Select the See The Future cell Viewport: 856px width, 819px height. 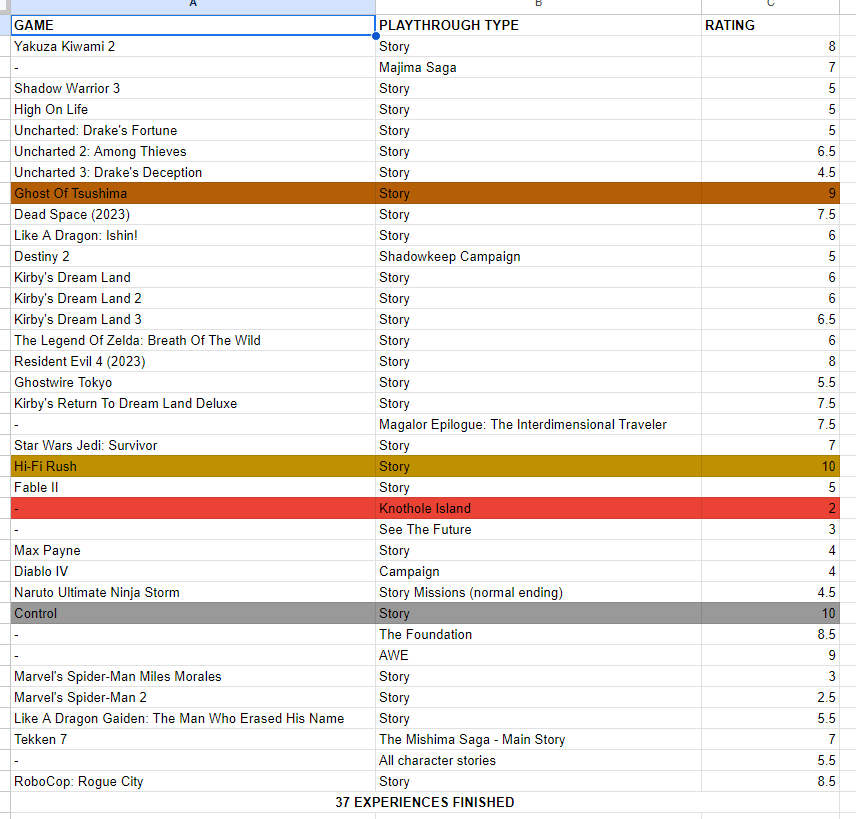tap(538, 530)
